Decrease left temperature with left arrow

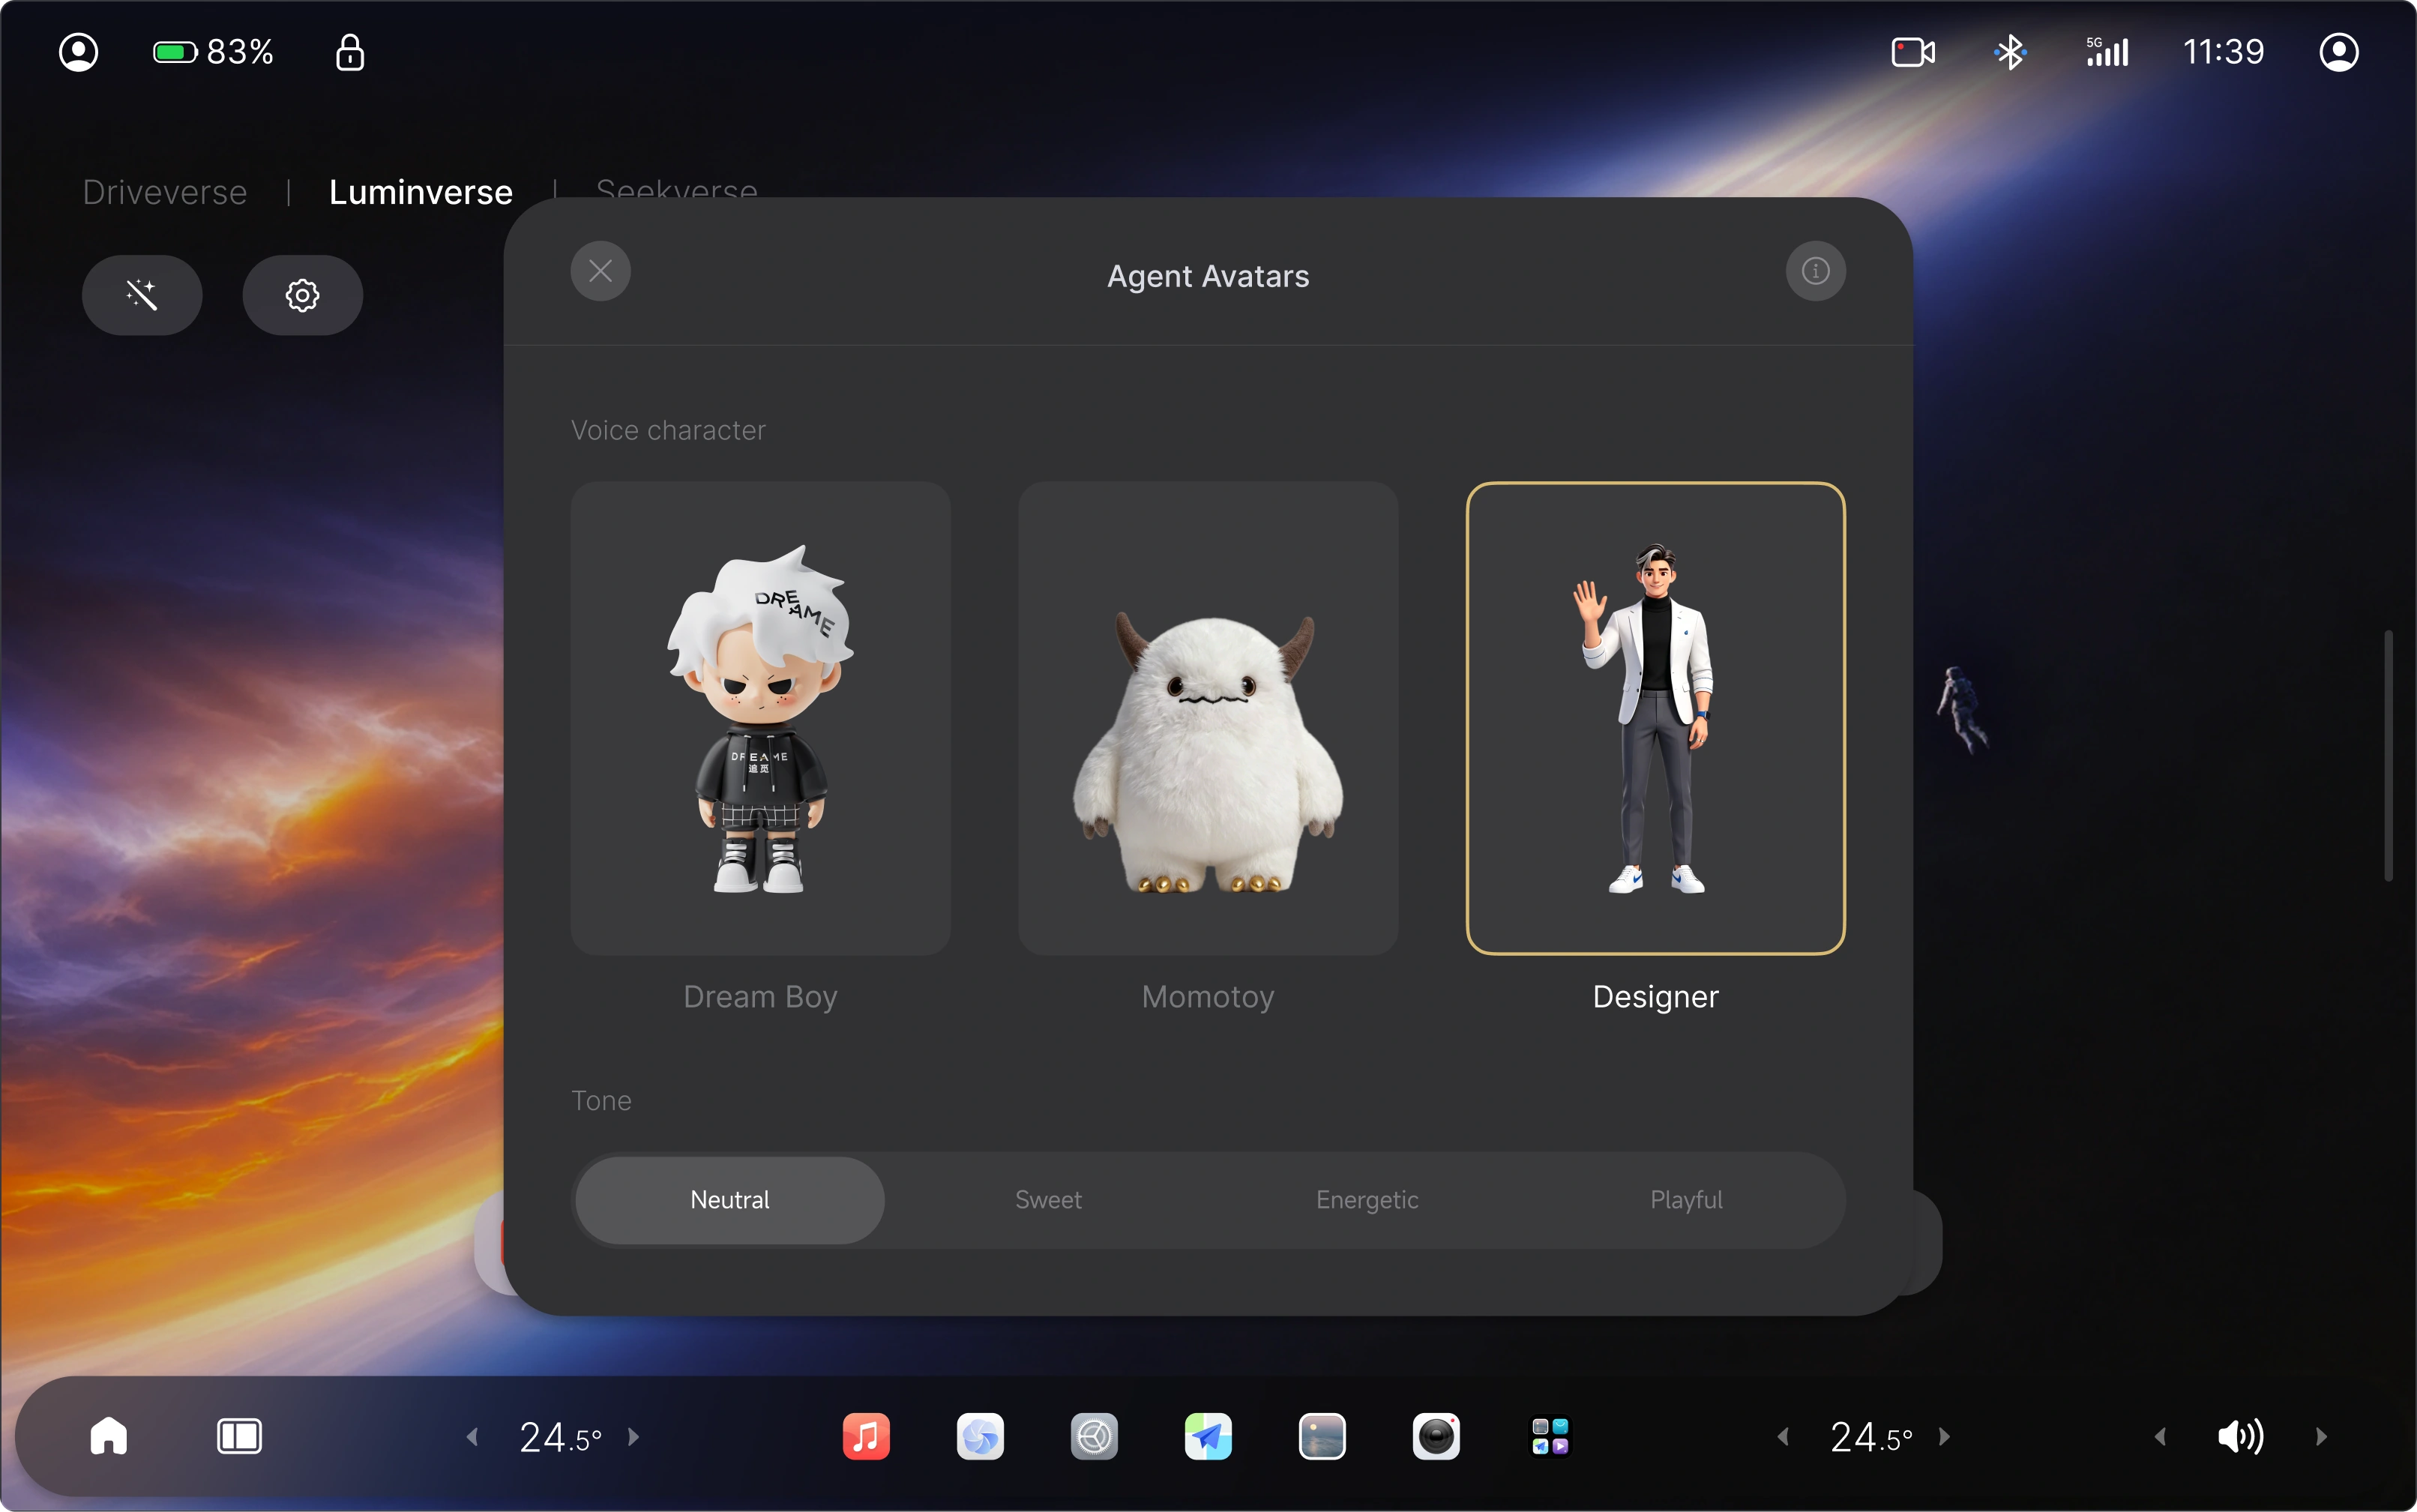click(472, 1437)
